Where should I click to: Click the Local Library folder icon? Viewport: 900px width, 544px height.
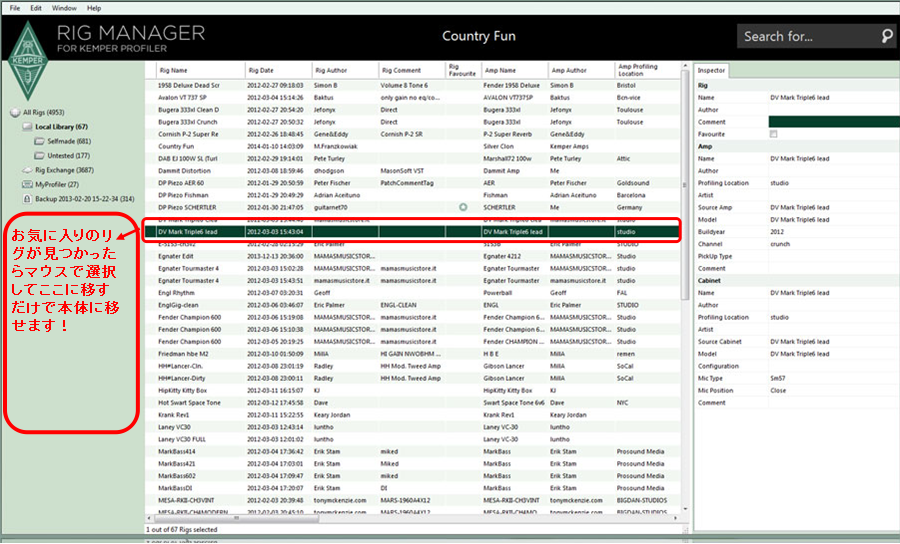click(27, 127)
